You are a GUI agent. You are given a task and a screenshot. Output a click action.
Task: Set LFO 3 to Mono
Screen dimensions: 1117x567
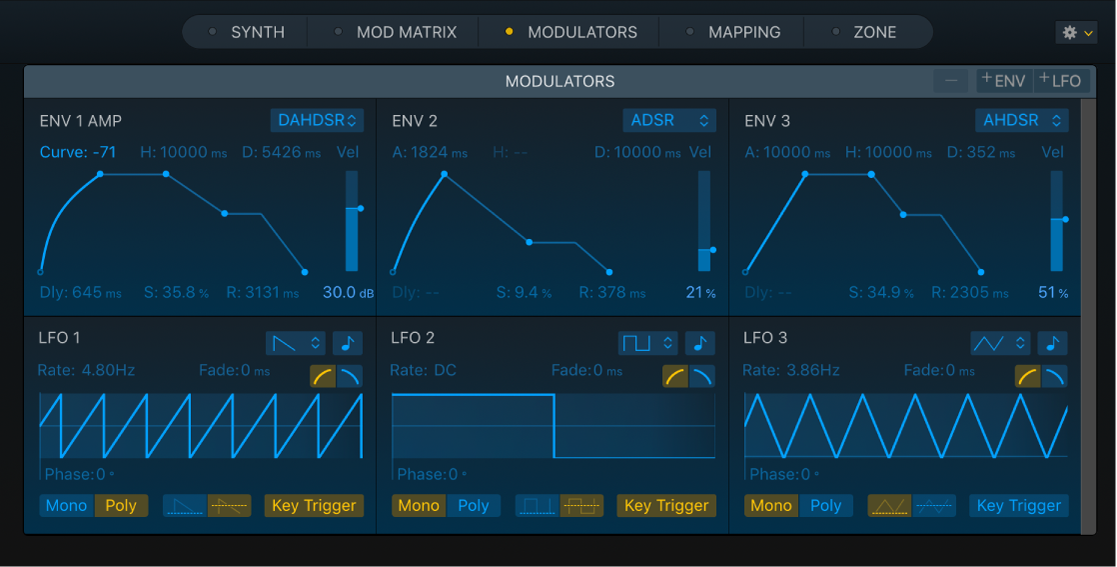pyautogui.click(x=771, y=506)
